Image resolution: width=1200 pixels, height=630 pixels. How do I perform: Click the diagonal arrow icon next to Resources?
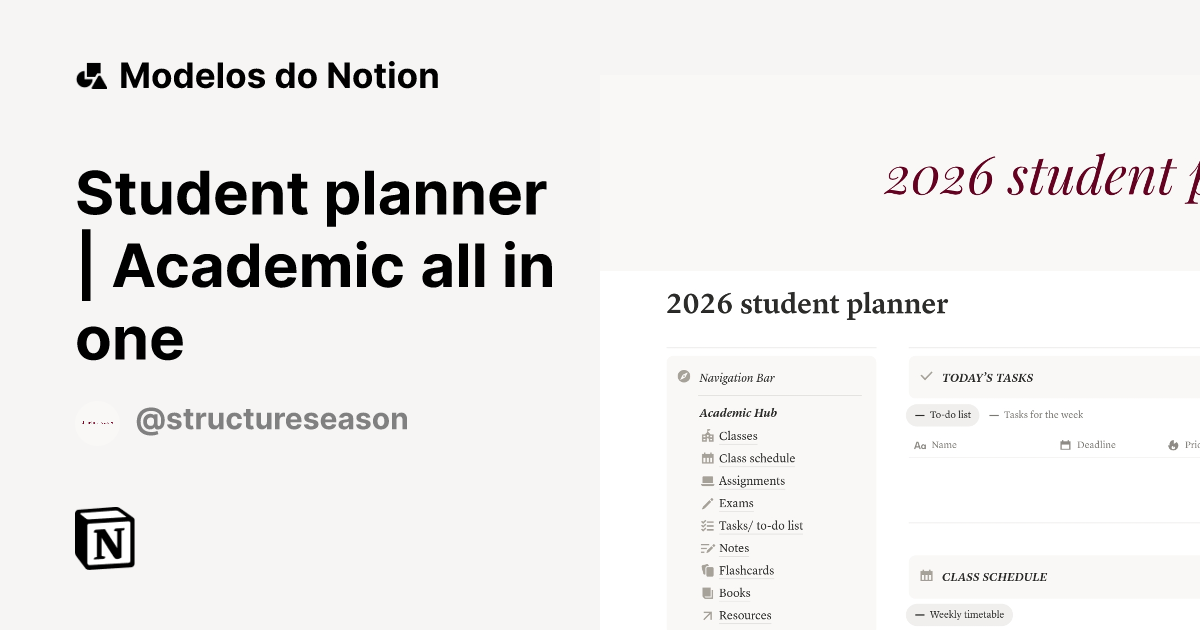coord(707,615)
